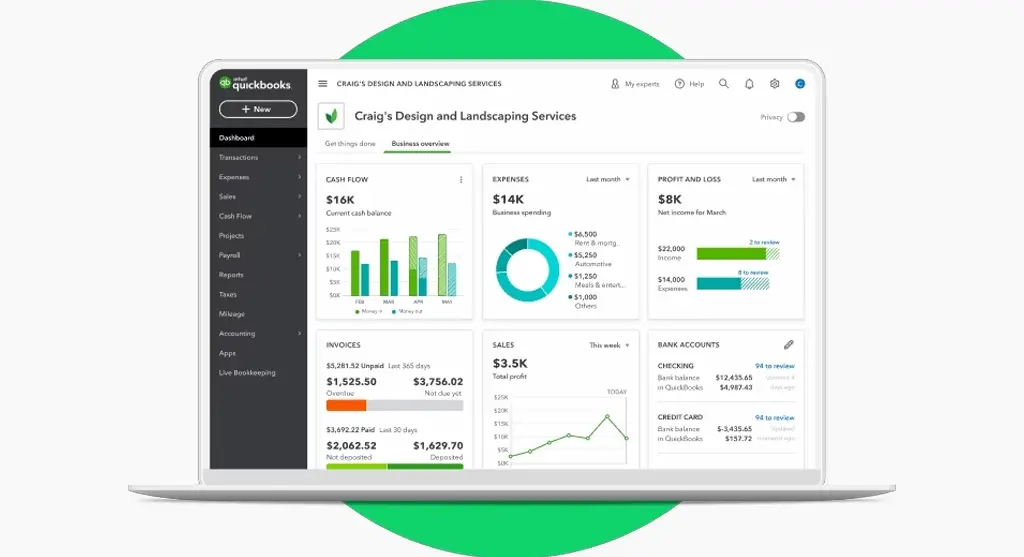Viewport: 1024px width, 557px height.
Task: Open Sales This week dropdown
Action: coord(609,345)
